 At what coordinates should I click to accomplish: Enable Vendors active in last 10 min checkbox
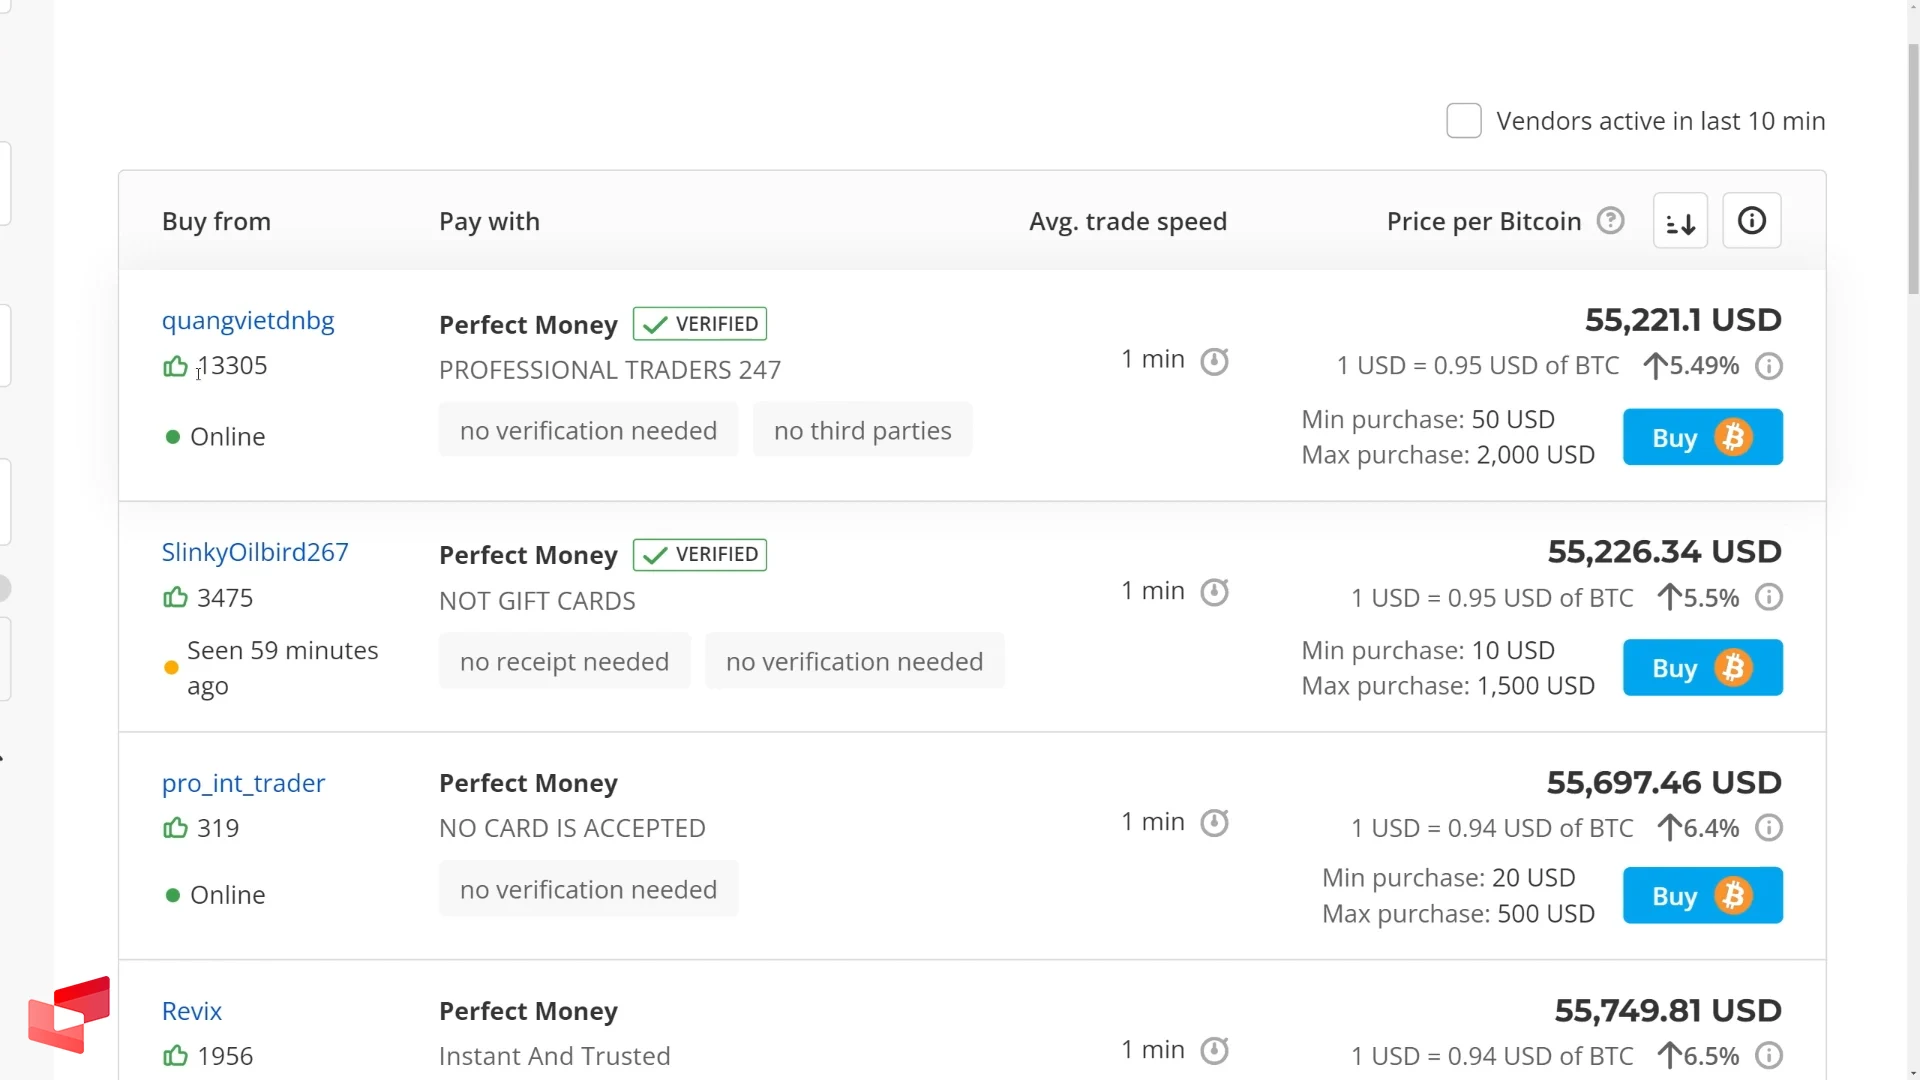click(x=1463, y=121)
